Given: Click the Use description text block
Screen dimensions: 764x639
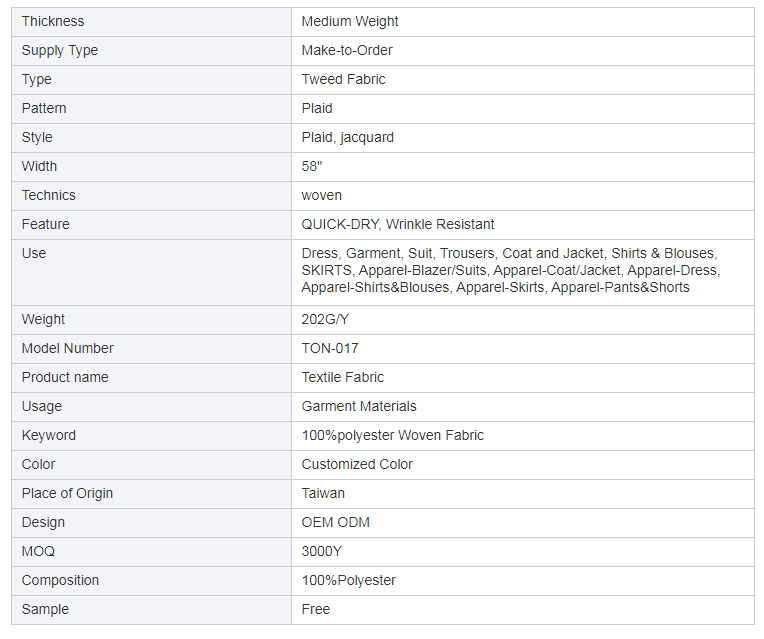Looking at the screenshot, I should [511, 271].
